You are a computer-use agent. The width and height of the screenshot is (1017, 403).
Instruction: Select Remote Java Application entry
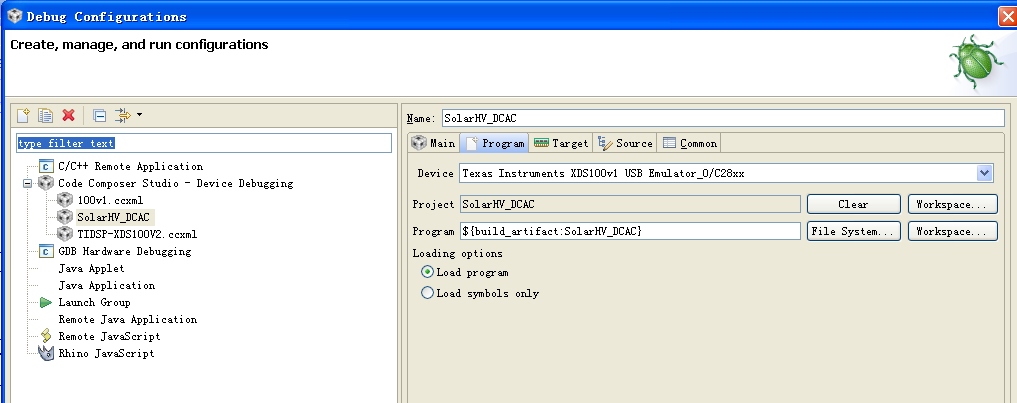[x=127, y=319]
